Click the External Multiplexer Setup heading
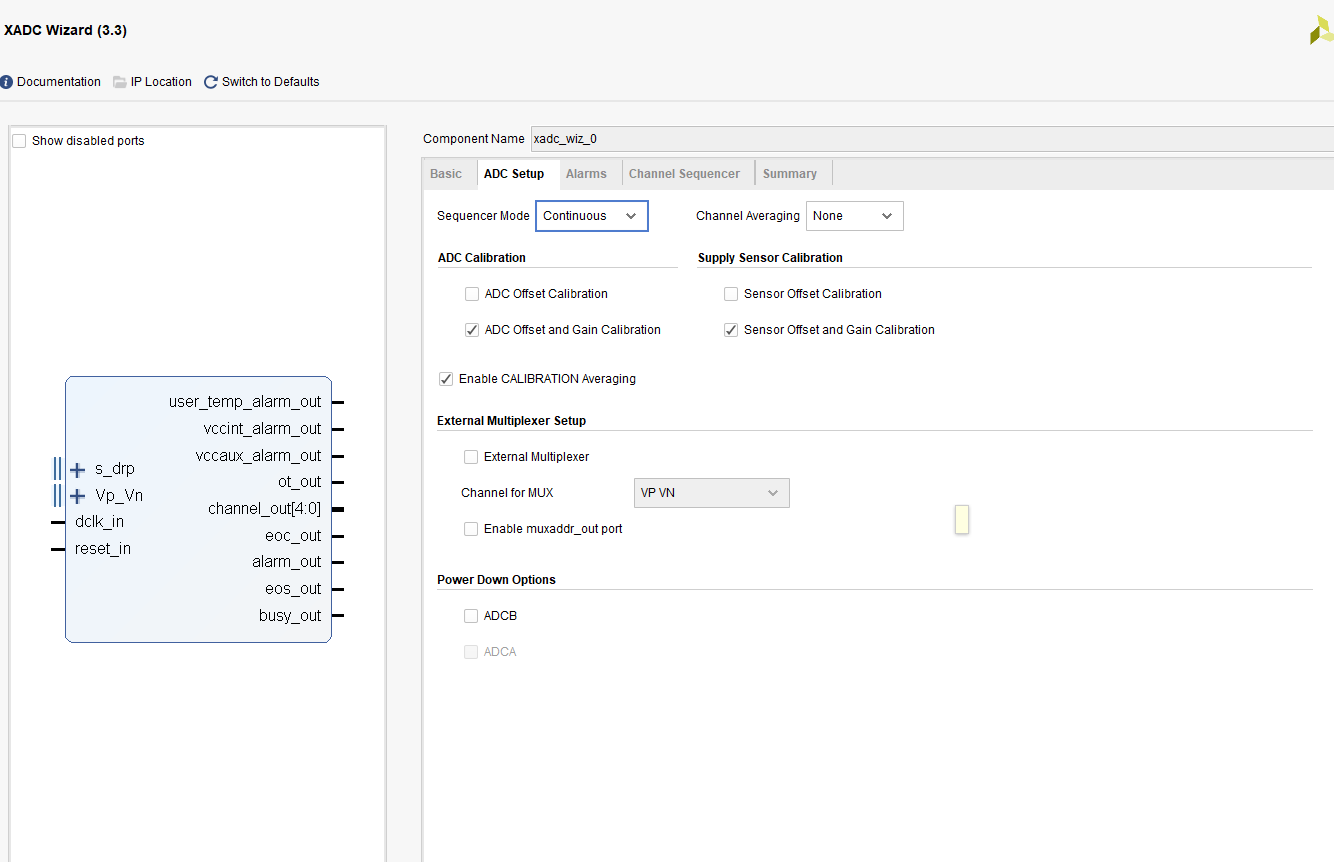1334x862 pixels. pyautogui.click(x=511, y=421)
